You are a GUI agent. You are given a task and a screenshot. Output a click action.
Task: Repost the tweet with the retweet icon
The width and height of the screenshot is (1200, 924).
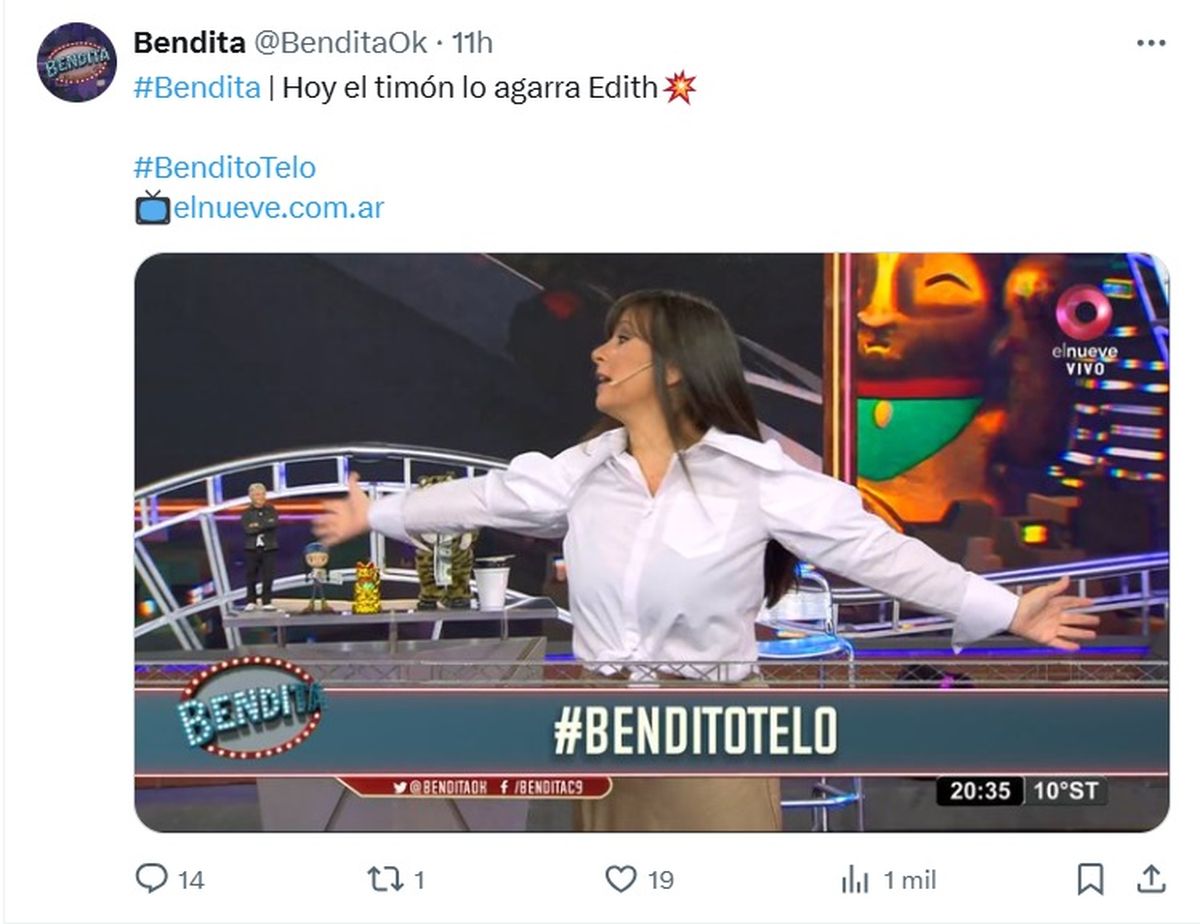383,879
